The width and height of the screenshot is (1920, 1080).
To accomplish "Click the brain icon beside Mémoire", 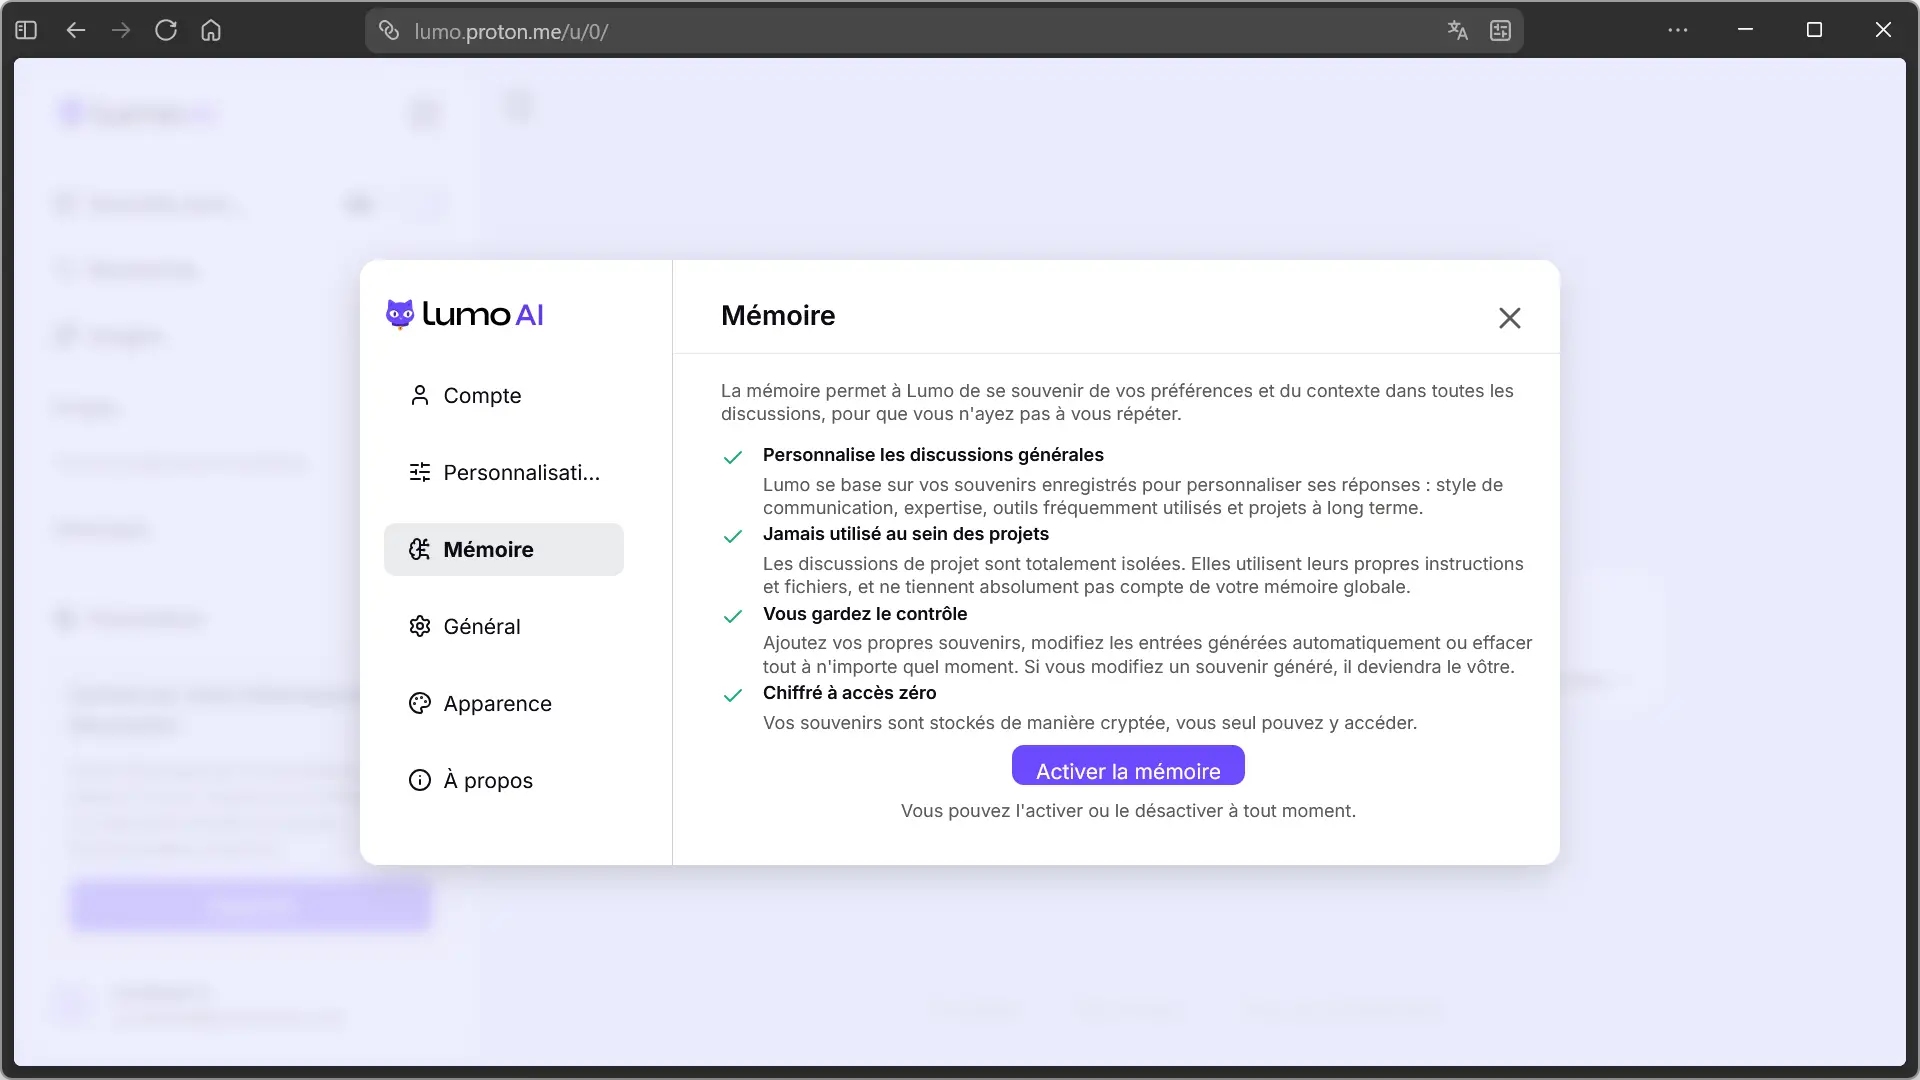I will click(x=420, y=549).
